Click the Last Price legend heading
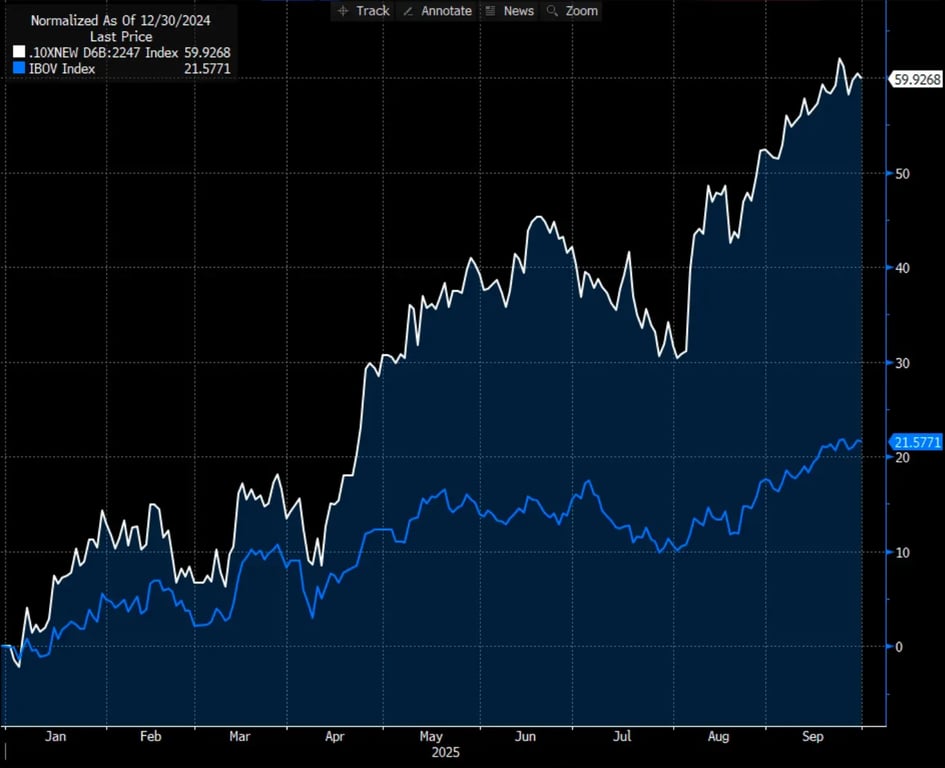 [120, 37]
